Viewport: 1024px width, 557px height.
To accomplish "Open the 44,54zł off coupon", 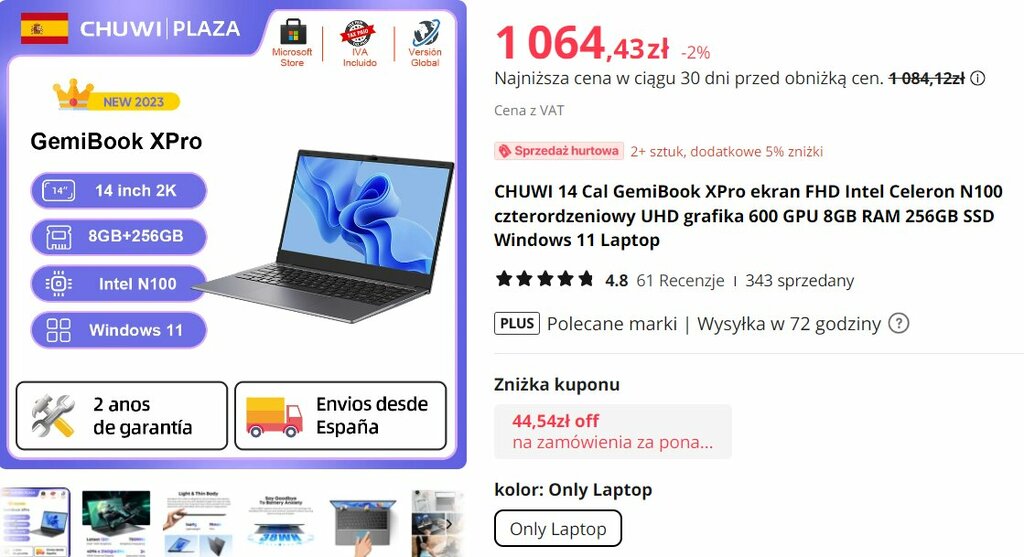I will 613,431.
